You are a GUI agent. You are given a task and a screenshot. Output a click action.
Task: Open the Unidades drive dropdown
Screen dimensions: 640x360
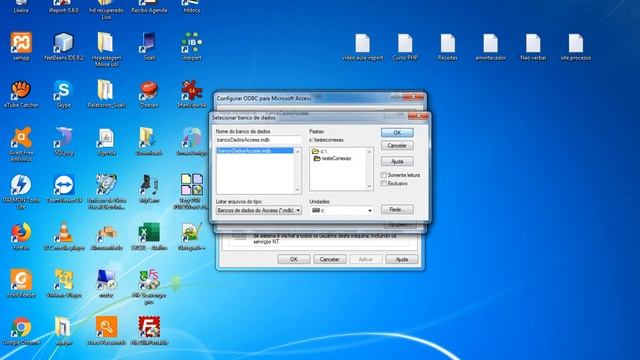point(342,210)
